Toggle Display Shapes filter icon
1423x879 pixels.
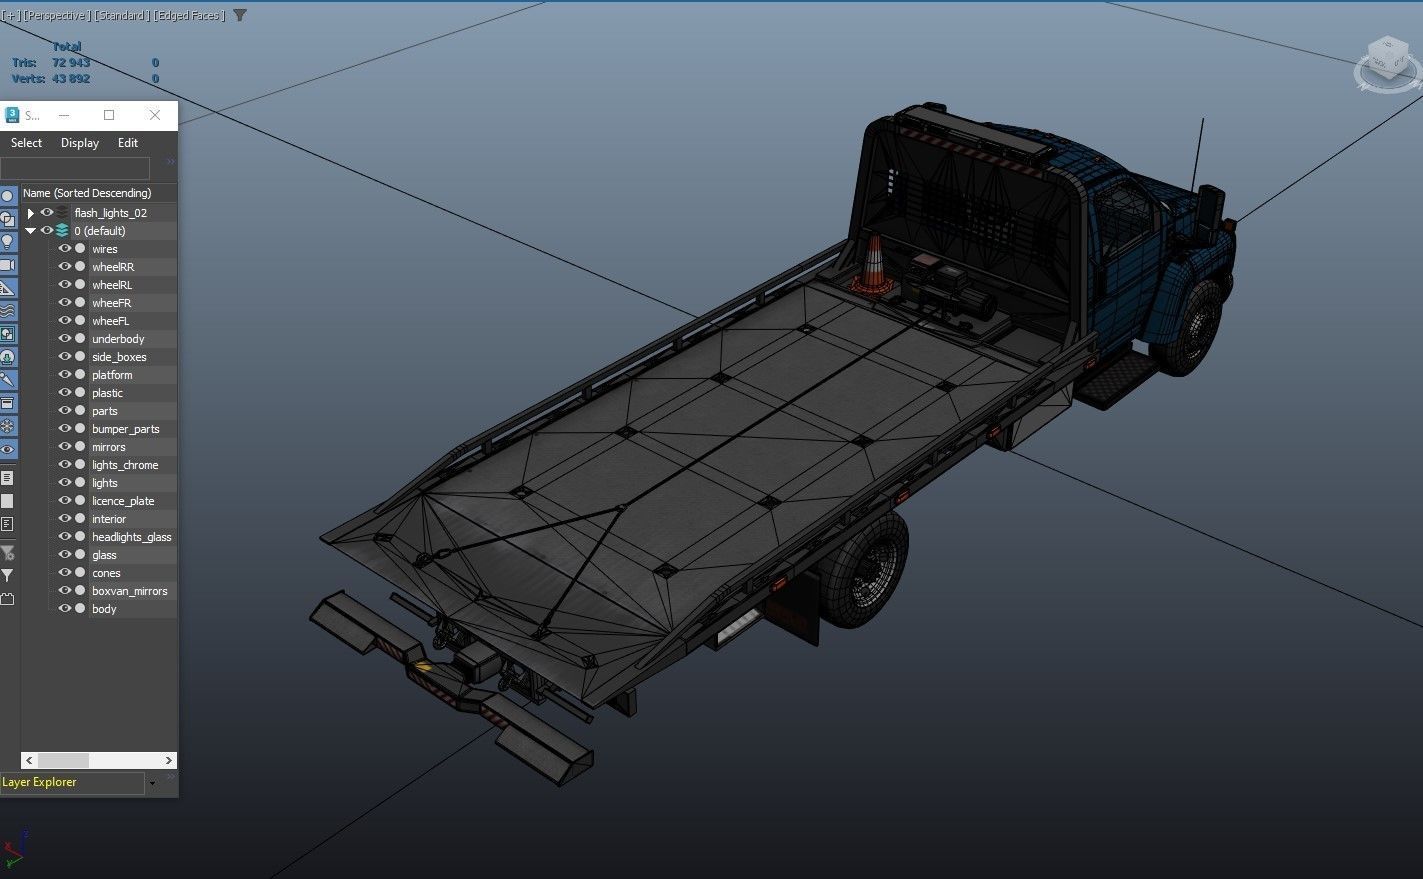click(x=8, y=218)
